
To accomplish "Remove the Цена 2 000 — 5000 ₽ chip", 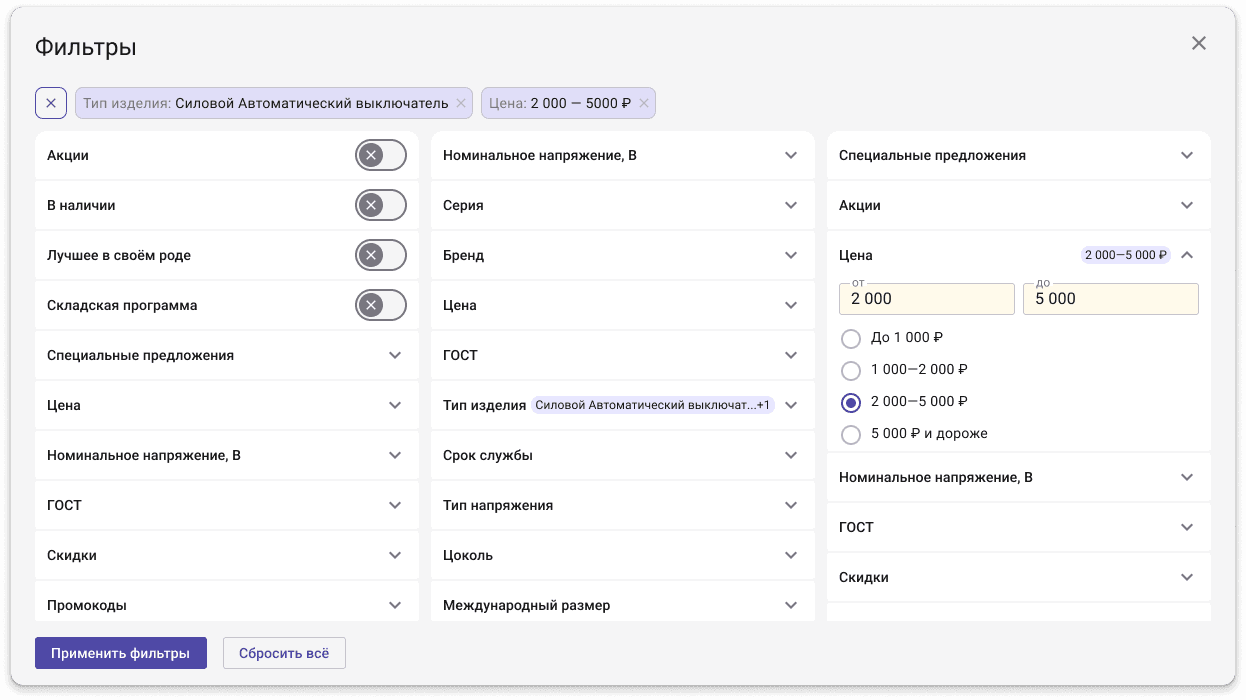I will 644,103.
